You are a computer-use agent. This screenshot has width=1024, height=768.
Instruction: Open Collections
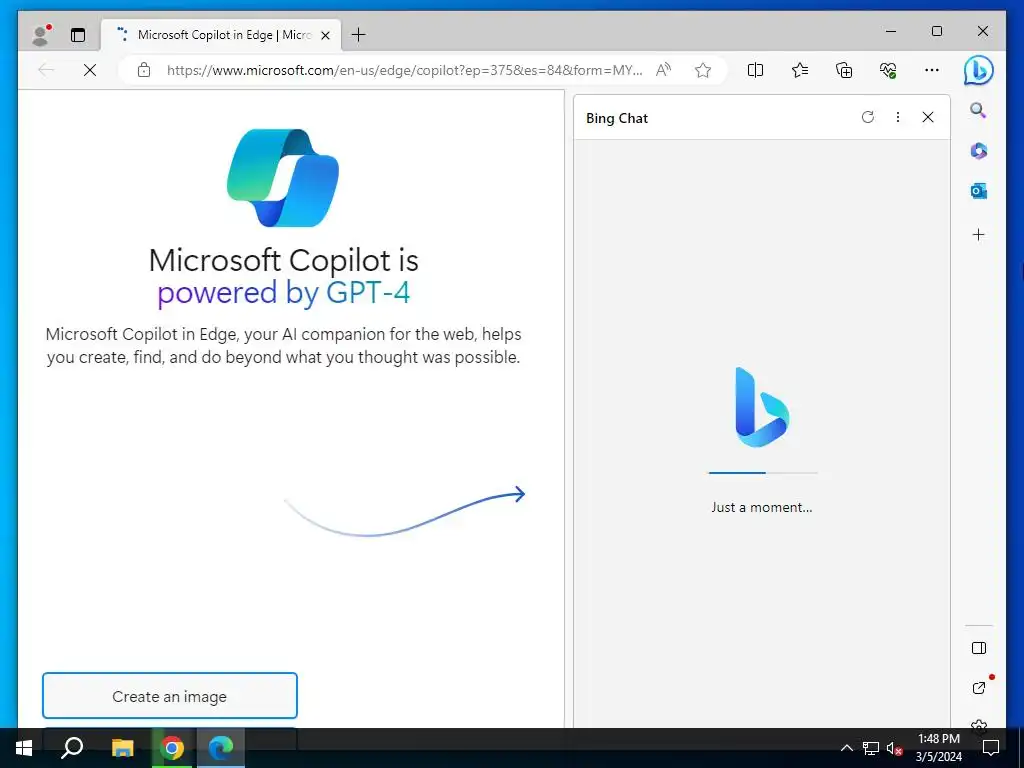pos(844,70)
